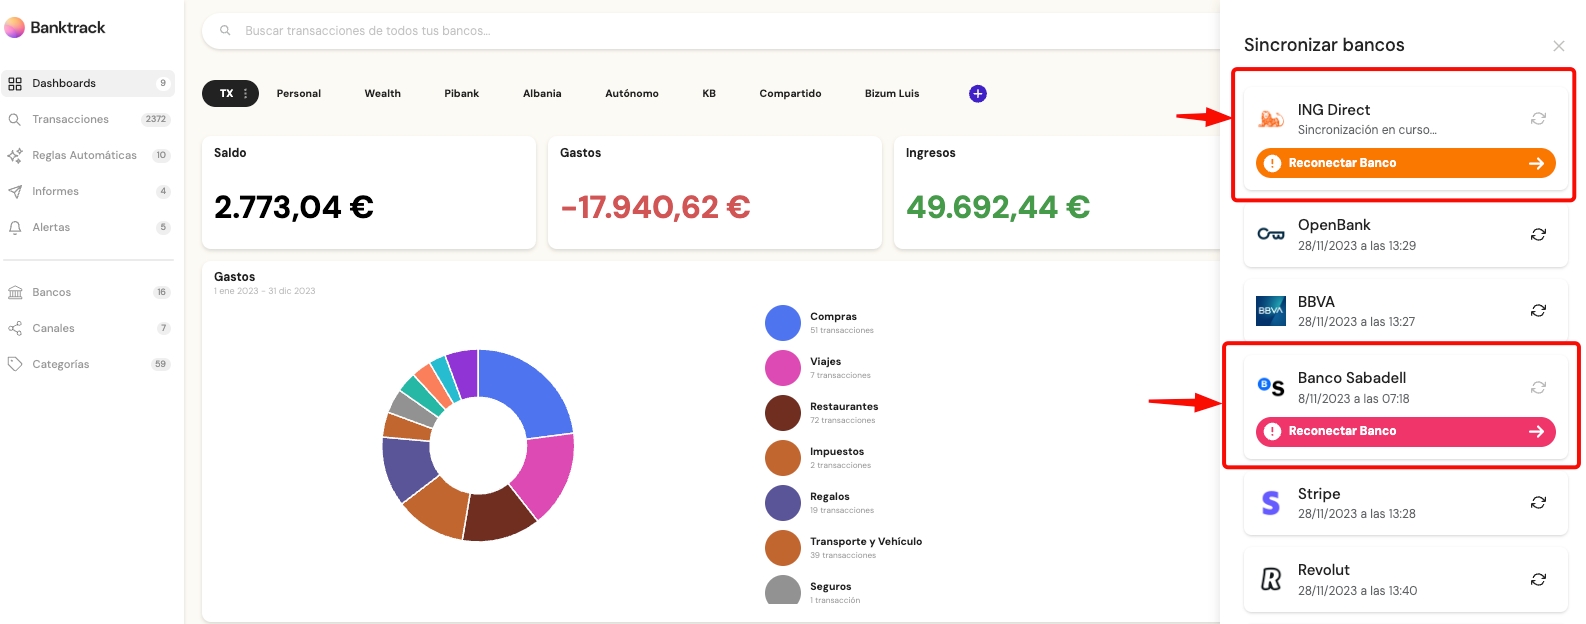The width and height of the screenshot is (1586, 624).
Task: Refresh the BBVA bank sync
Action: [1538, 311]
